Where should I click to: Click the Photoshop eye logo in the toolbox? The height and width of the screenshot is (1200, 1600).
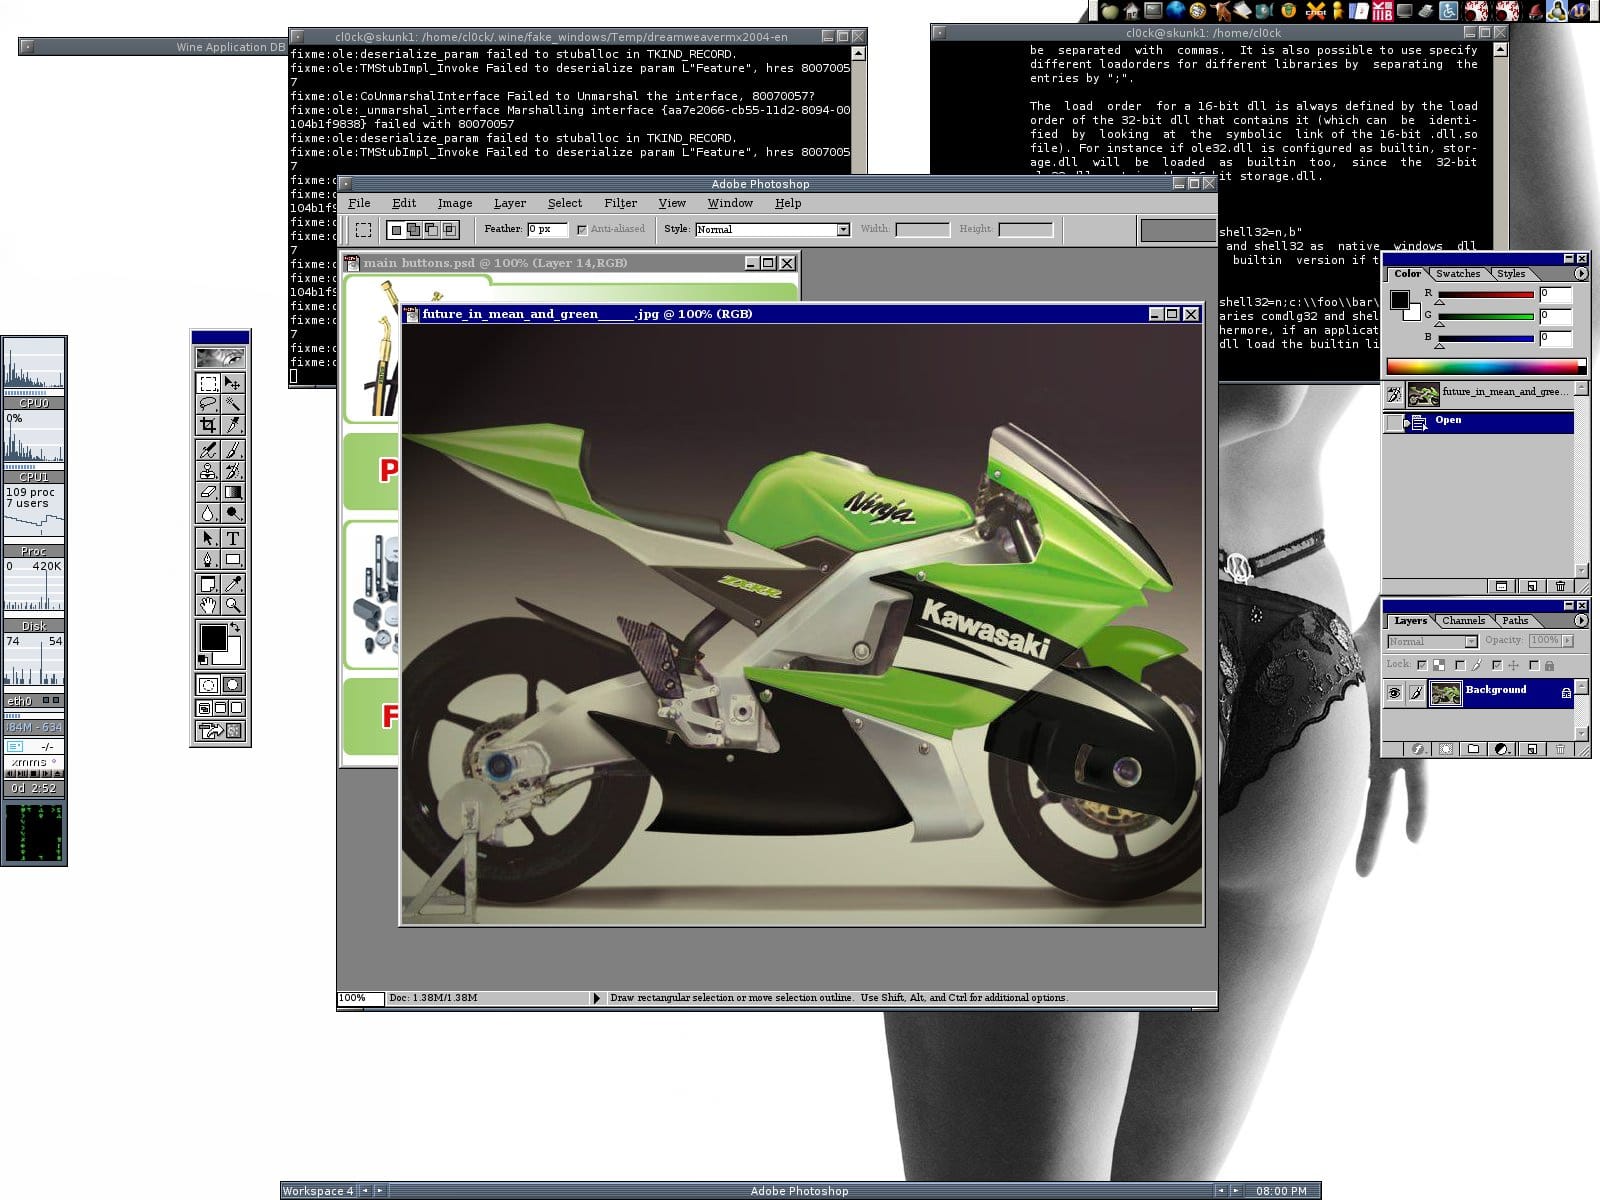tap(220, 357)
